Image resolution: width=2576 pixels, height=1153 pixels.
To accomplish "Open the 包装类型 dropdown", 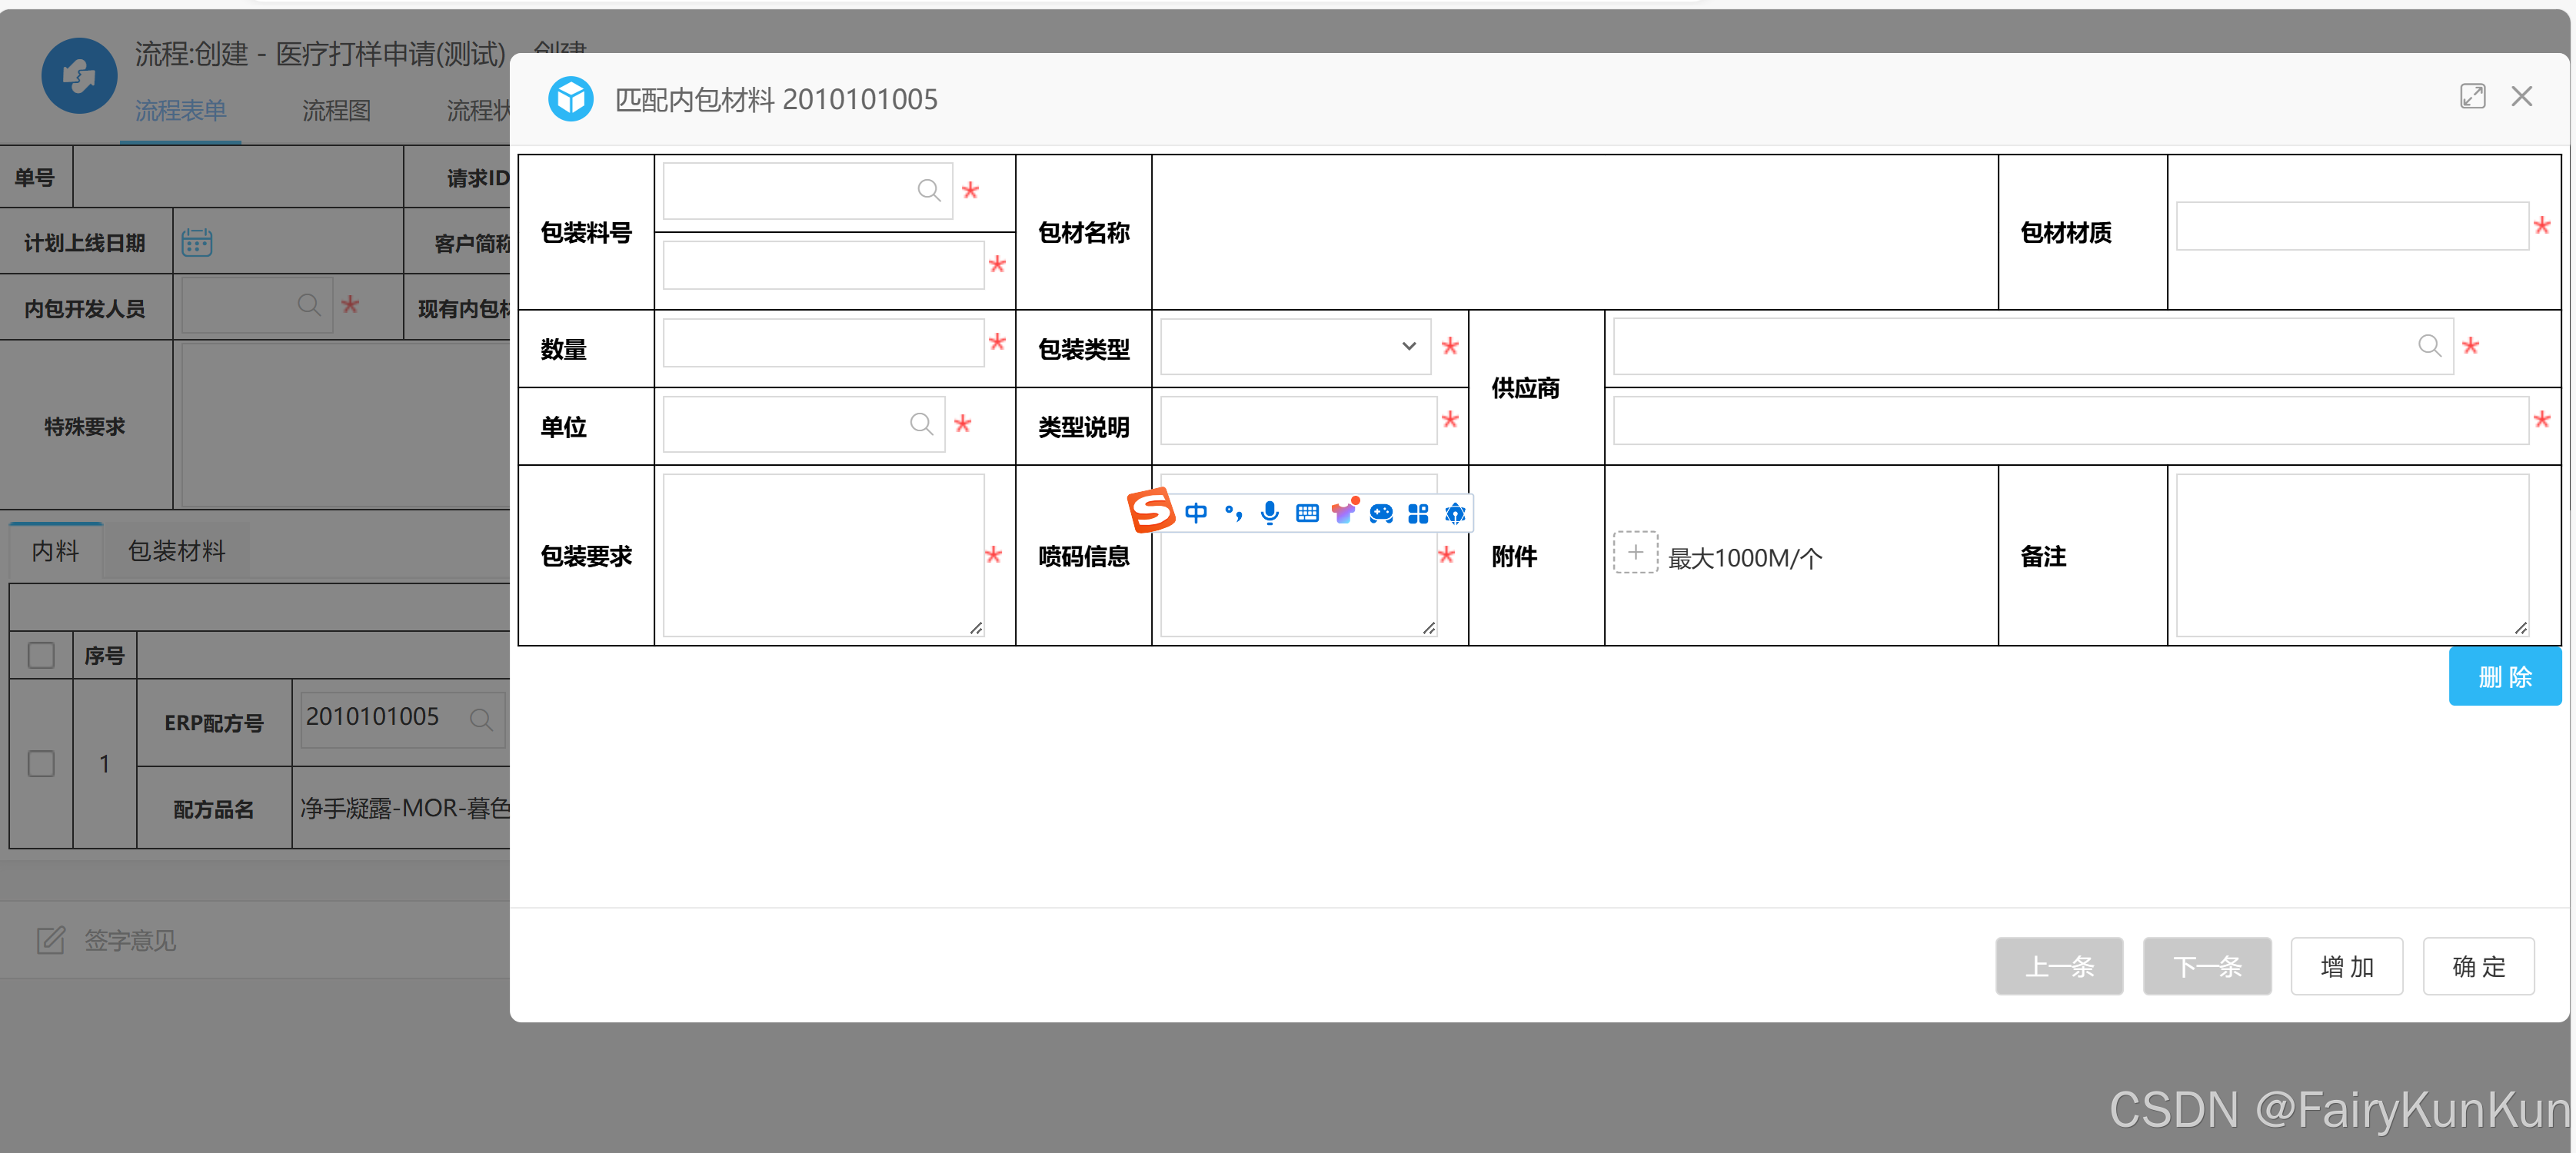I will pyautogui.click(x=1295, y=346).
